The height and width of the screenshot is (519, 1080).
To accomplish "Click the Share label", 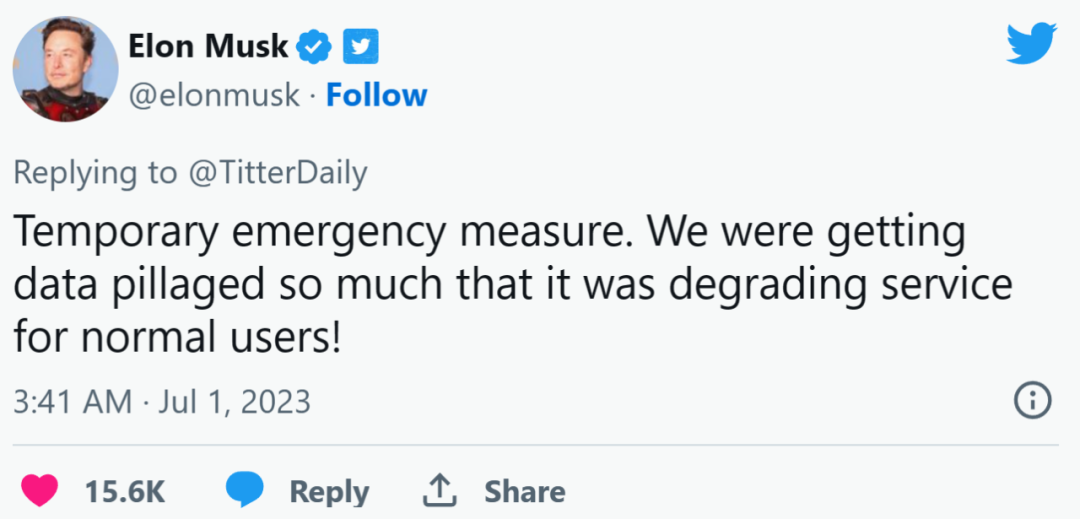I will coord(524,491).
